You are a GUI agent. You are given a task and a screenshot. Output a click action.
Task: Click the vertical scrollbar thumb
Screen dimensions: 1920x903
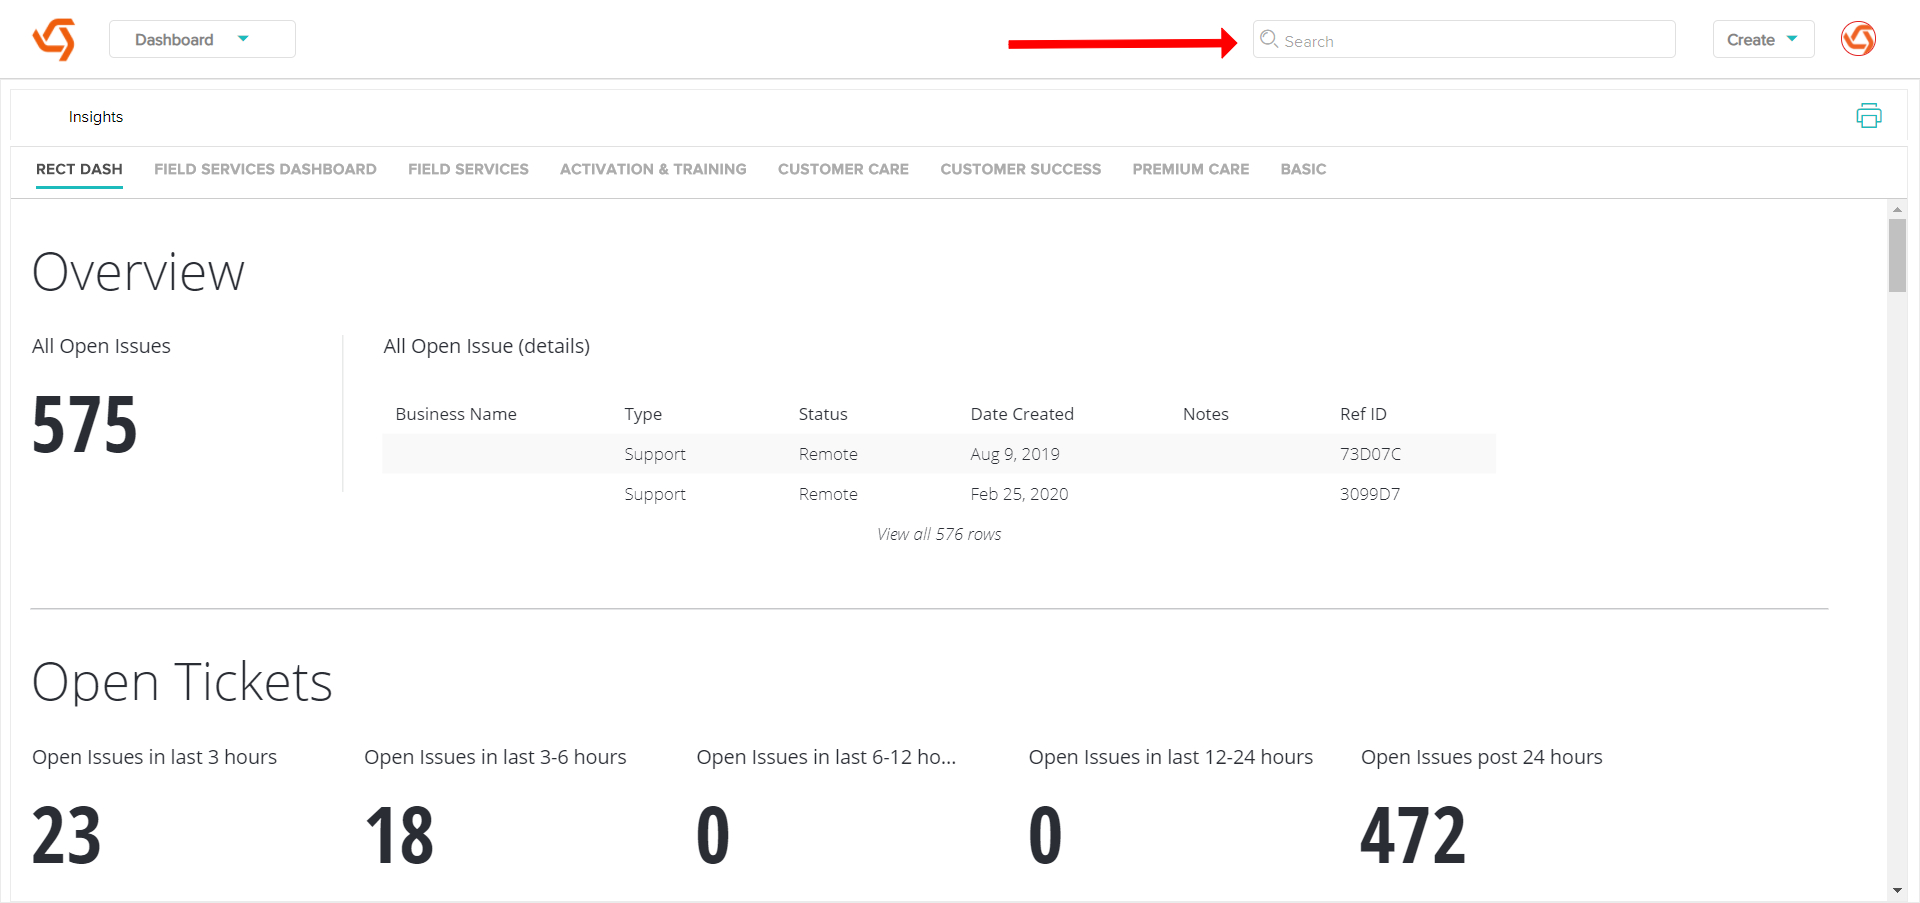coord(1897,255)
